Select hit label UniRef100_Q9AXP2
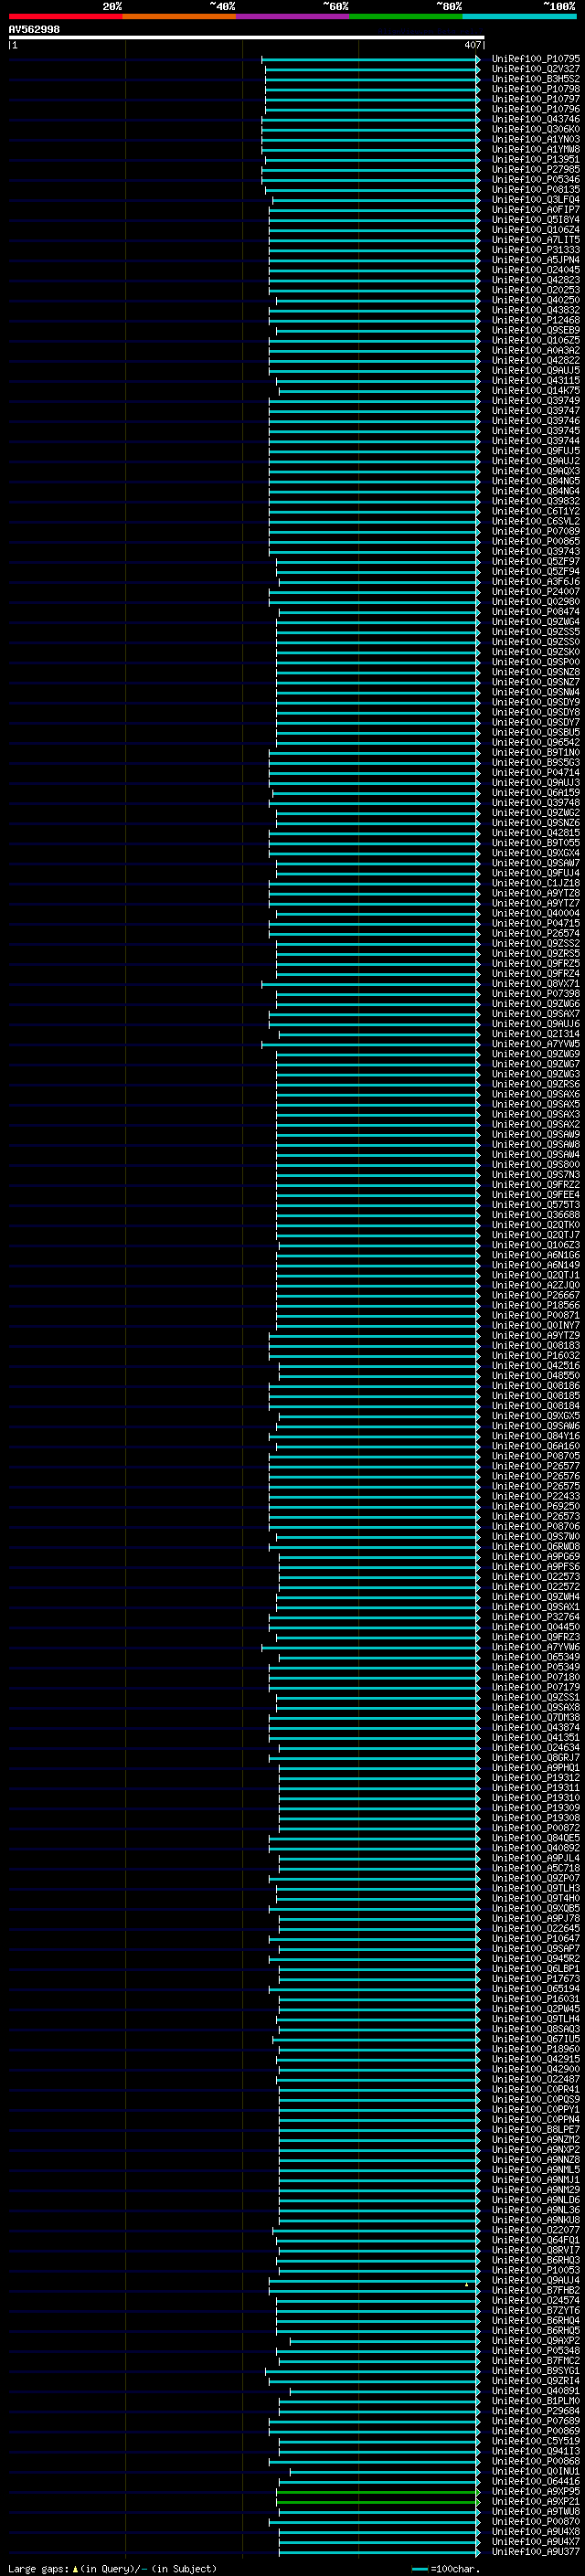 pyautogui.click(x=536, y=2340)
